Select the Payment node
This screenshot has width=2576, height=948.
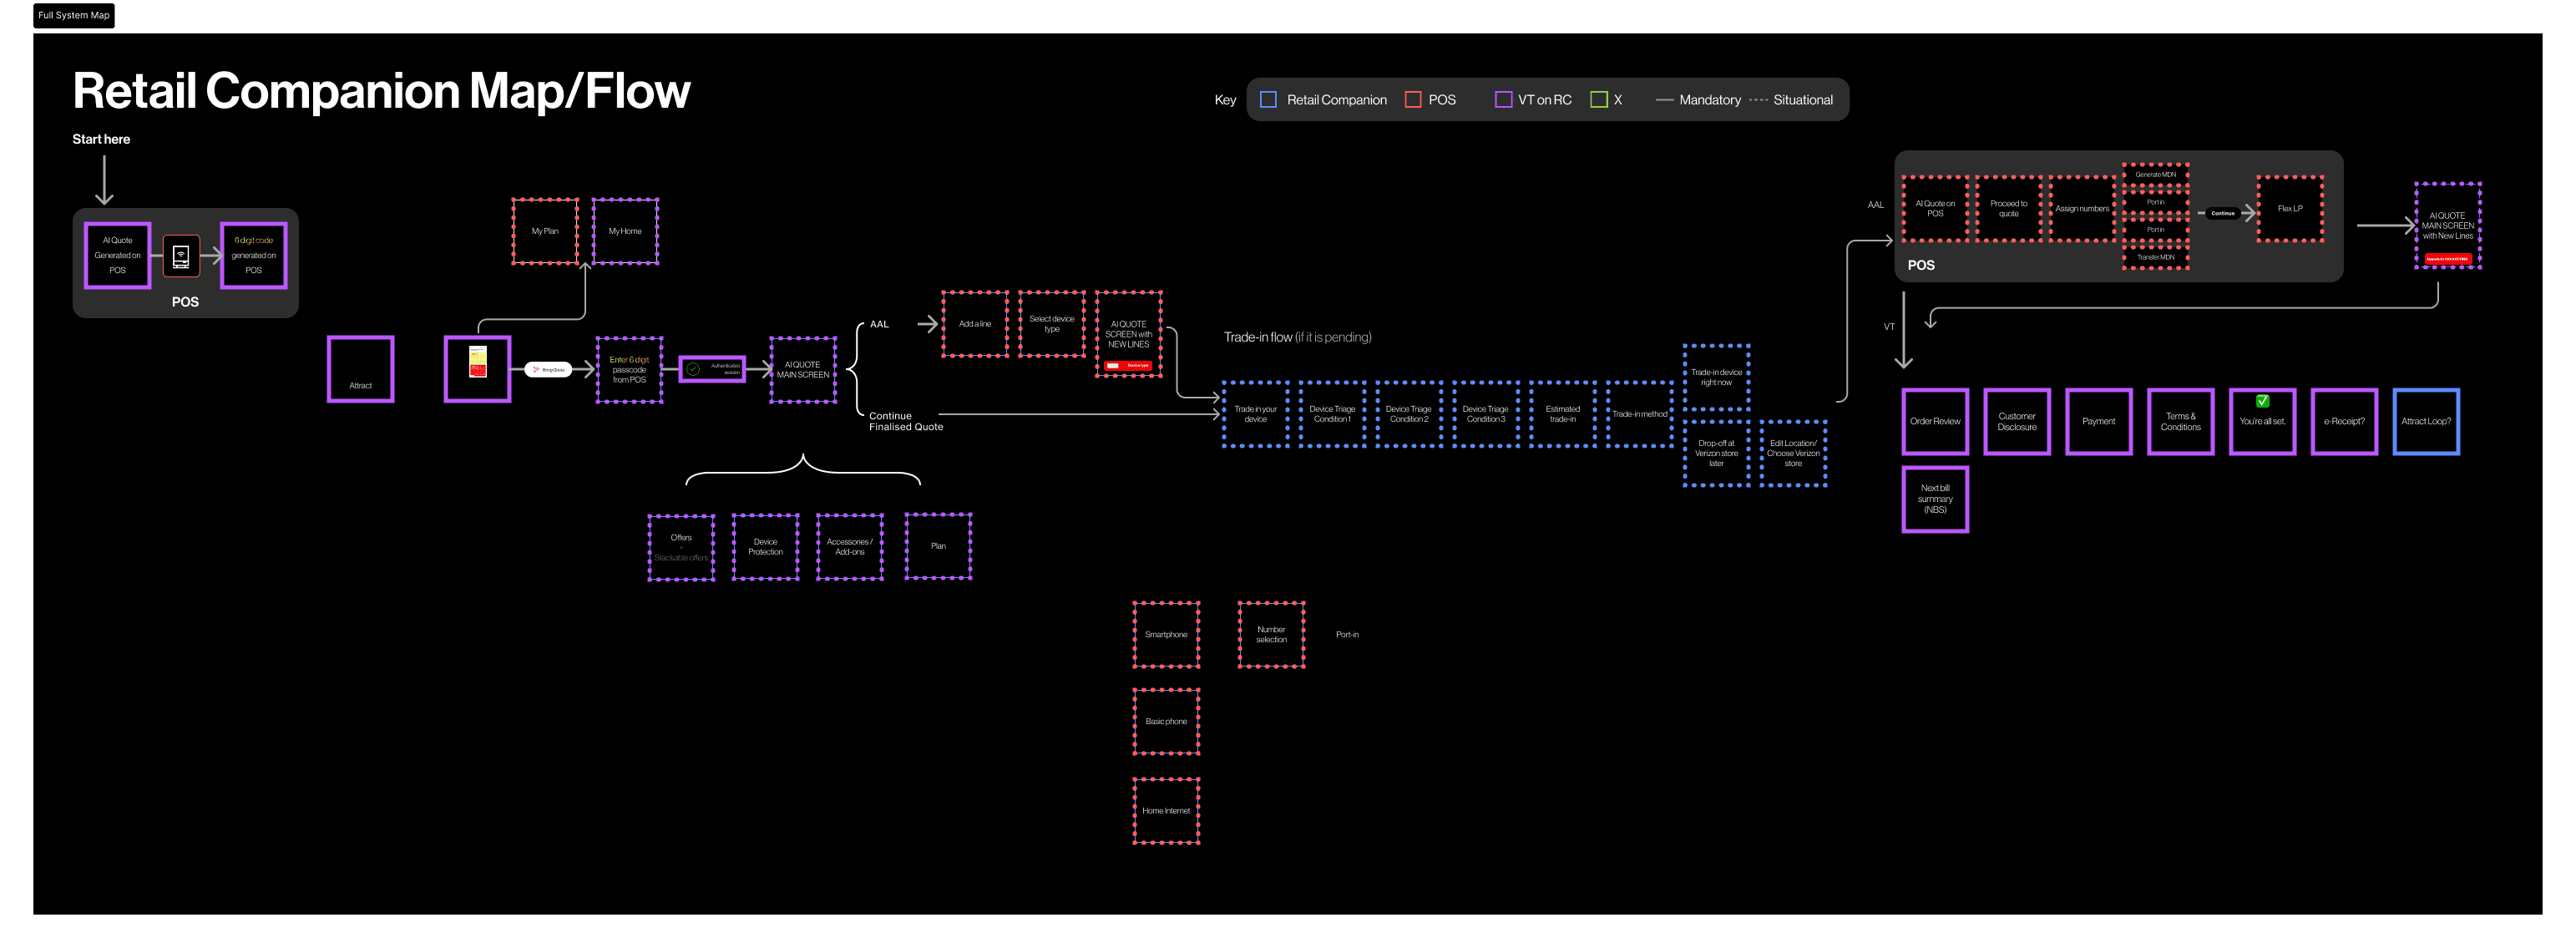click(2099, 422)
